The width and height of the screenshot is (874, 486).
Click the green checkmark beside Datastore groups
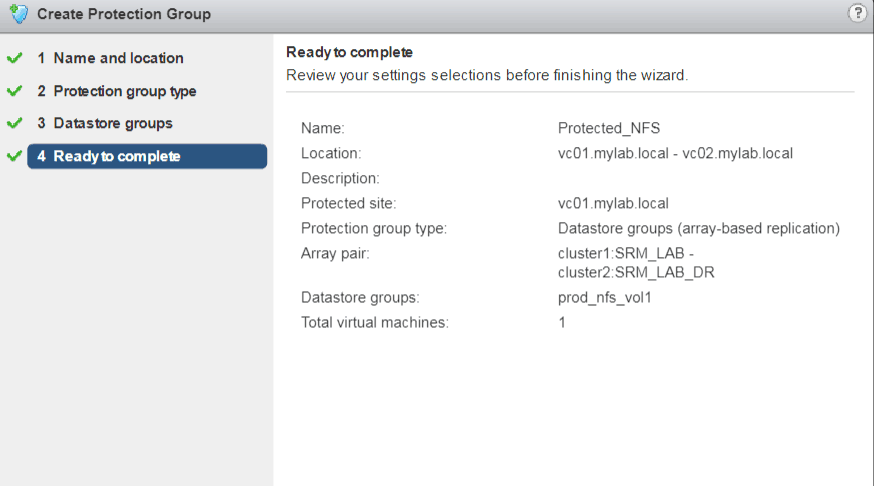tap(14, 124)
